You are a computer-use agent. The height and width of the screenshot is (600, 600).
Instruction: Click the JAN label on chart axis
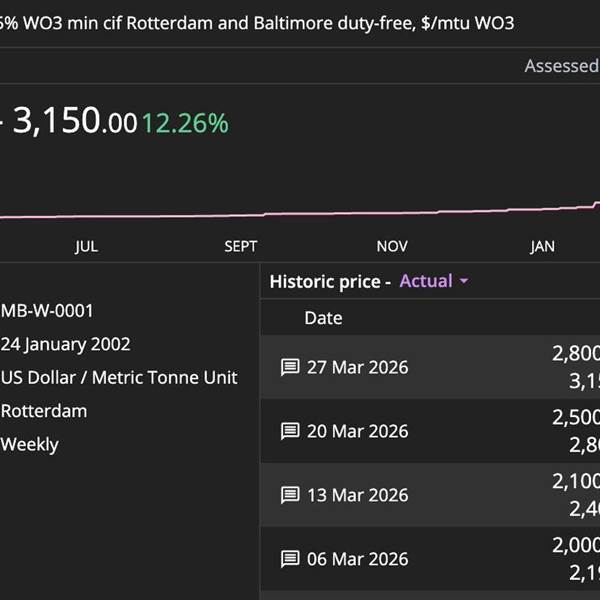(x=542, y=246)
